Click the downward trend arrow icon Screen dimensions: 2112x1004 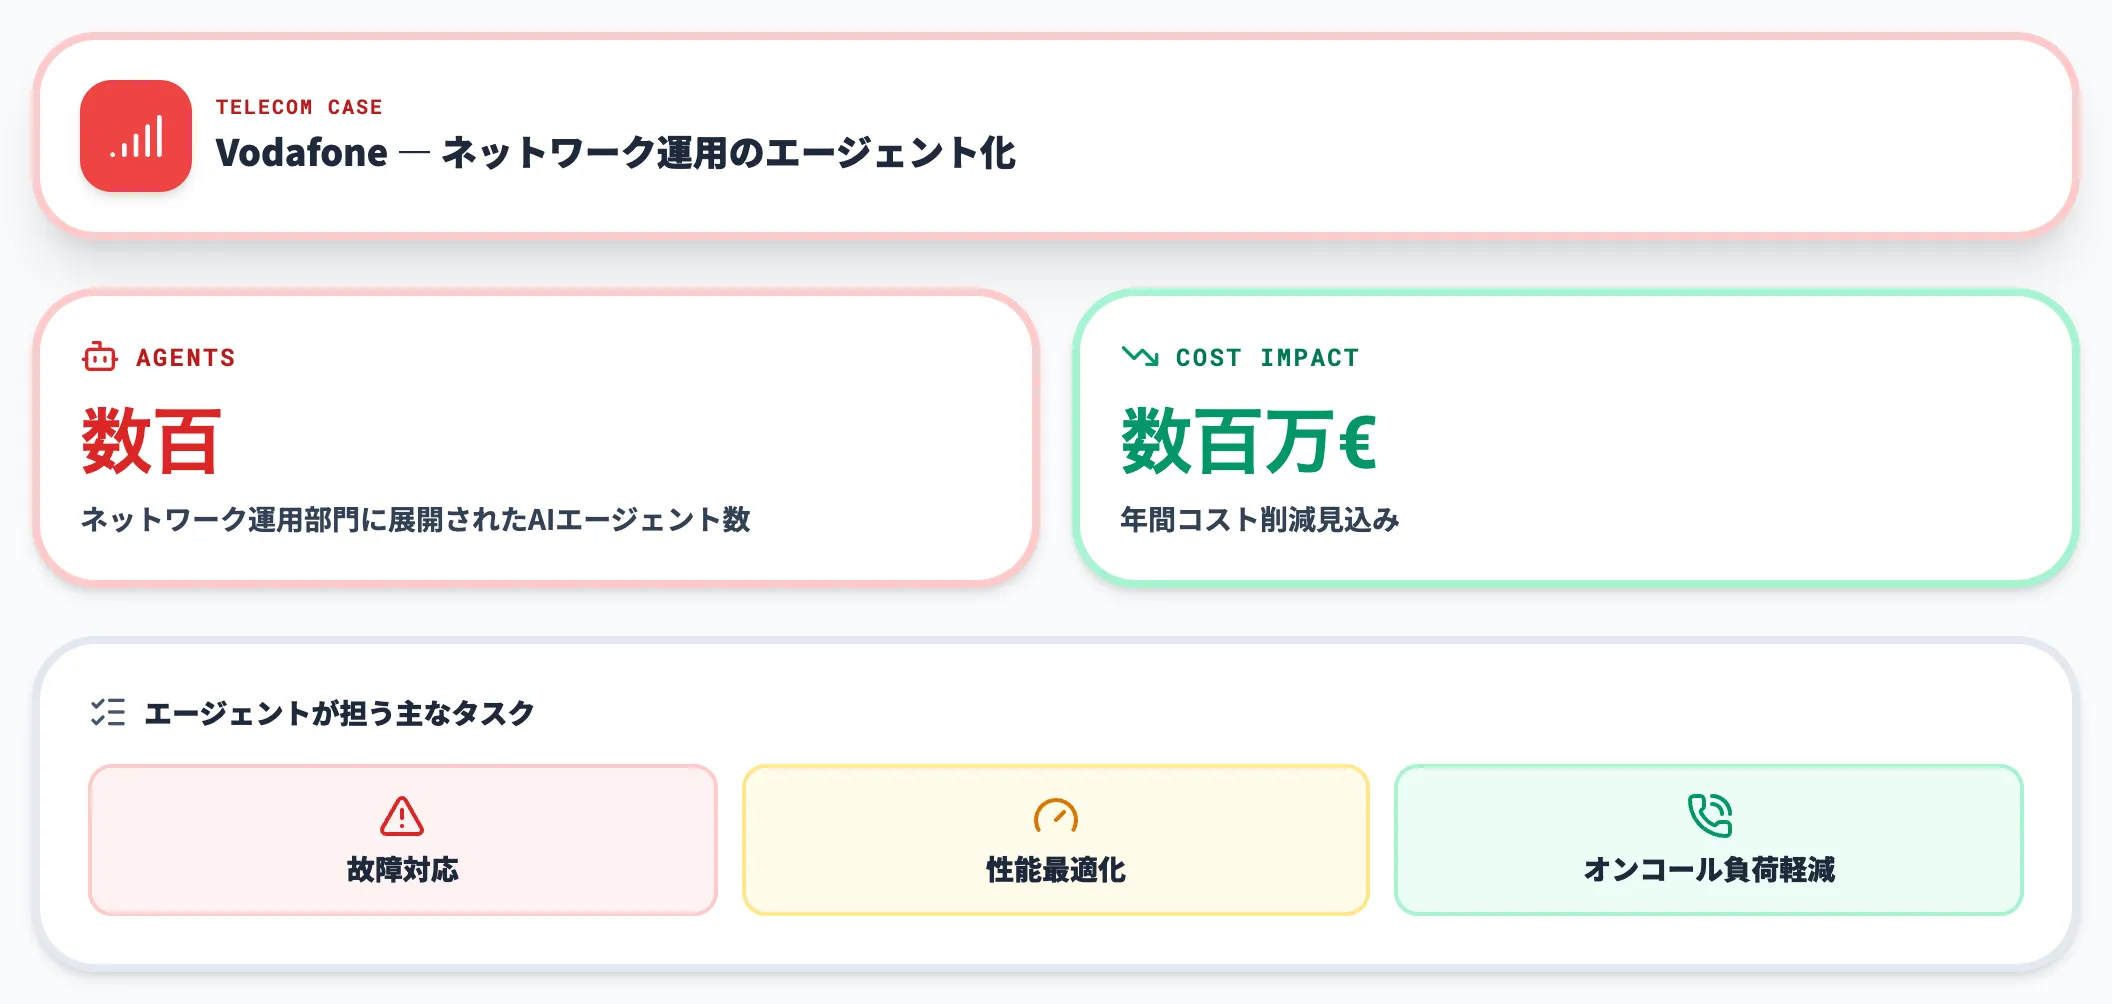point(1140,356)
